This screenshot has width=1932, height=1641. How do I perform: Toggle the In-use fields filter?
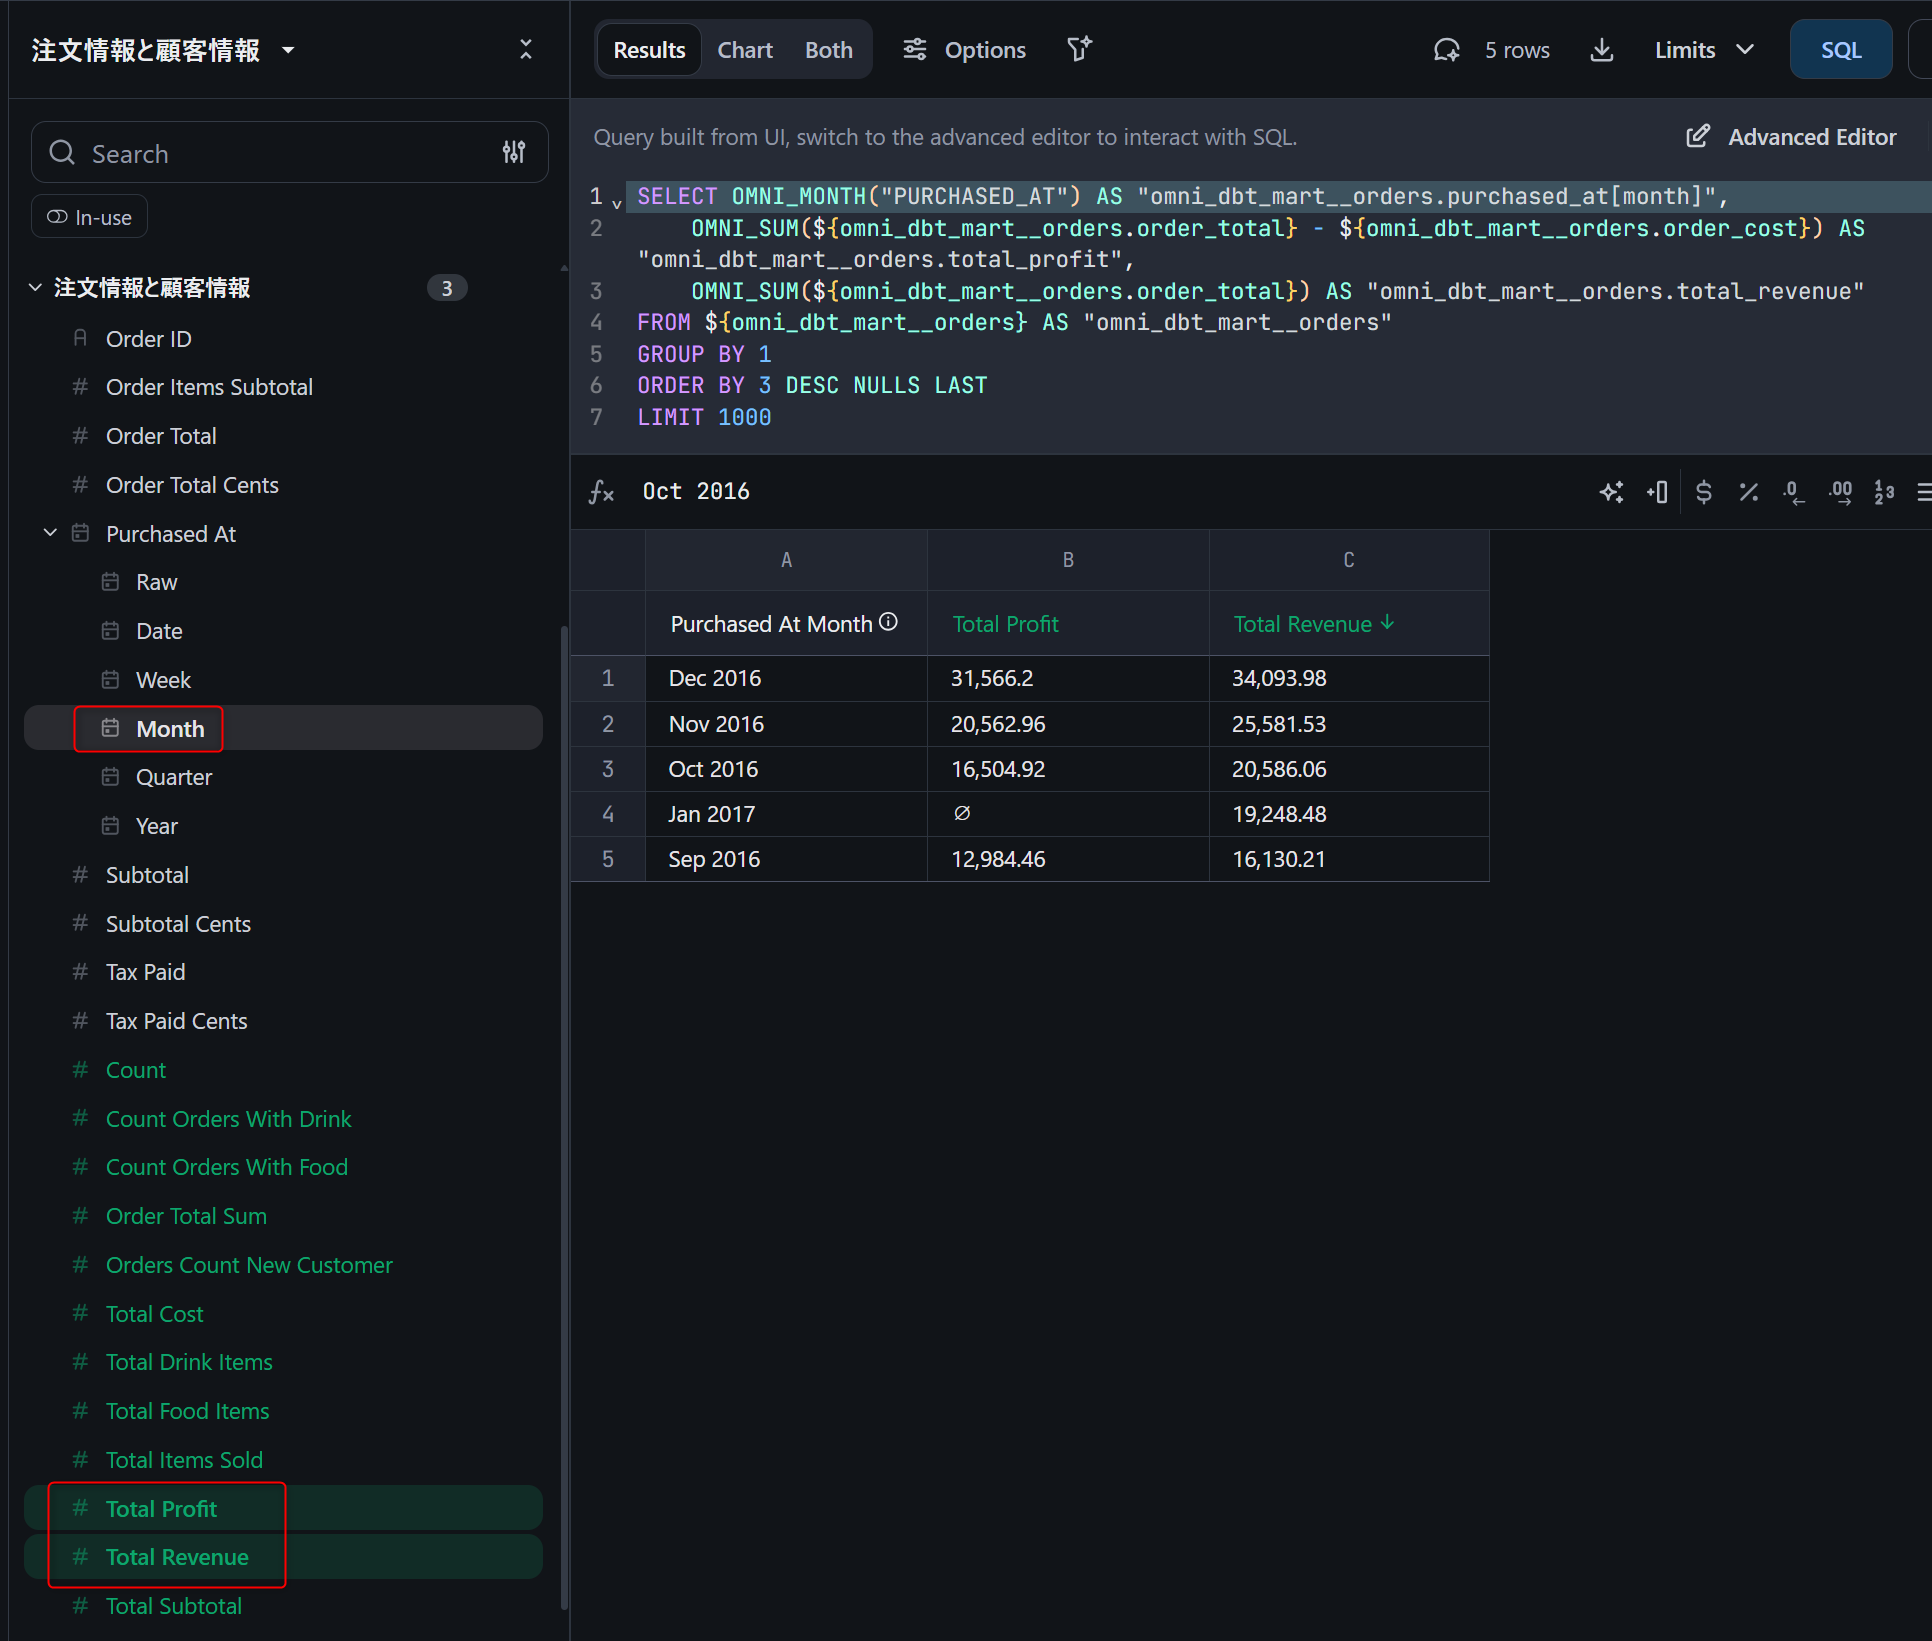pos(90,217)
